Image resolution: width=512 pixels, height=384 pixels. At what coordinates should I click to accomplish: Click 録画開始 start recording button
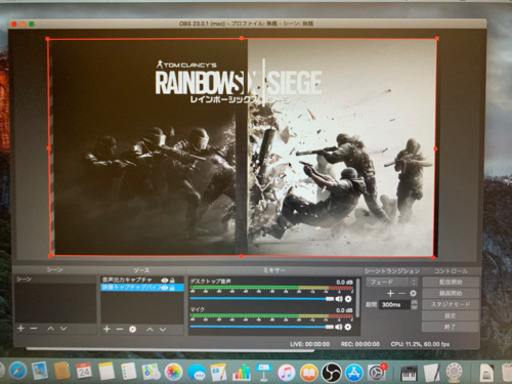[x=450, y=293]
